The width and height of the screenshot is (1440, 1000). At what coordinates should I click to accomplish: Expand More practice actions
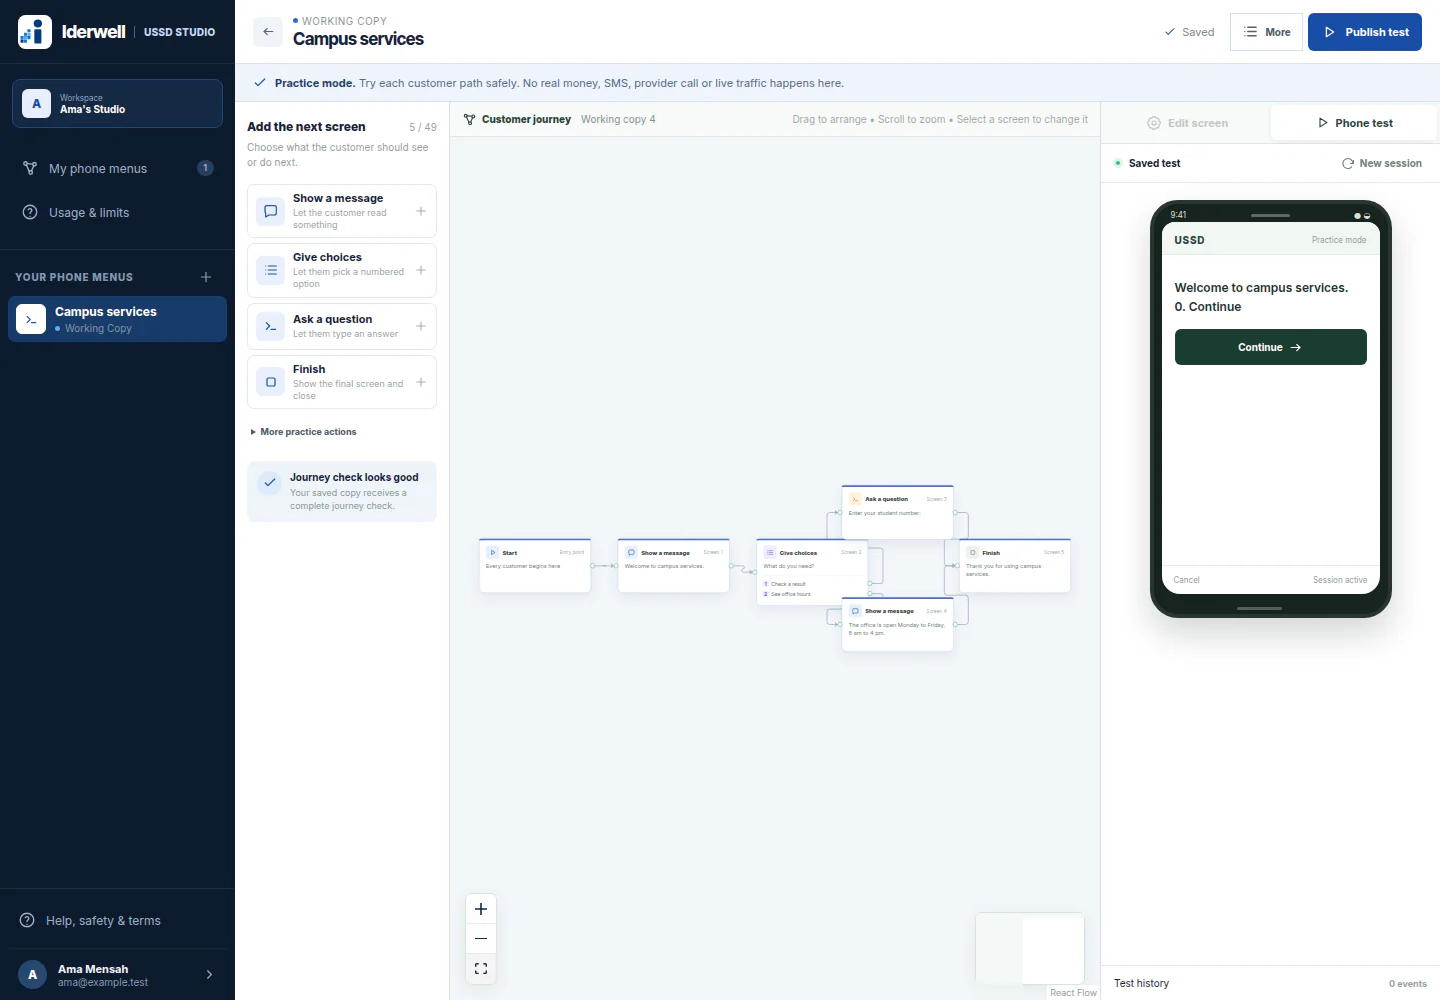[x=304, y=432]
